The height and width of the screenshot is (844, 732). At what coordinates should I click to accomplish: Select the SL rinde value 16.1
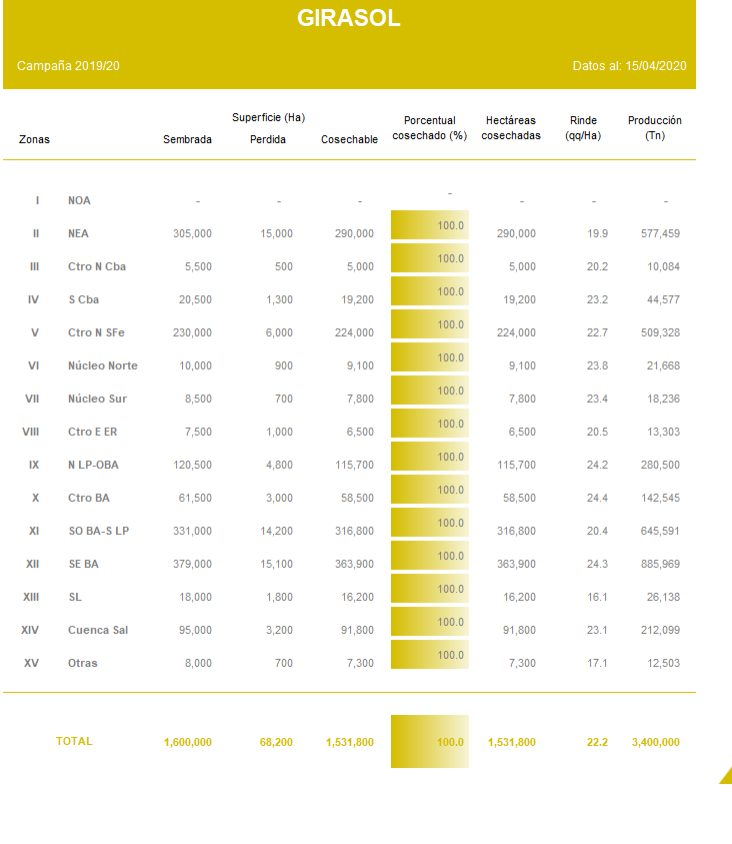[x=597, y=597]
